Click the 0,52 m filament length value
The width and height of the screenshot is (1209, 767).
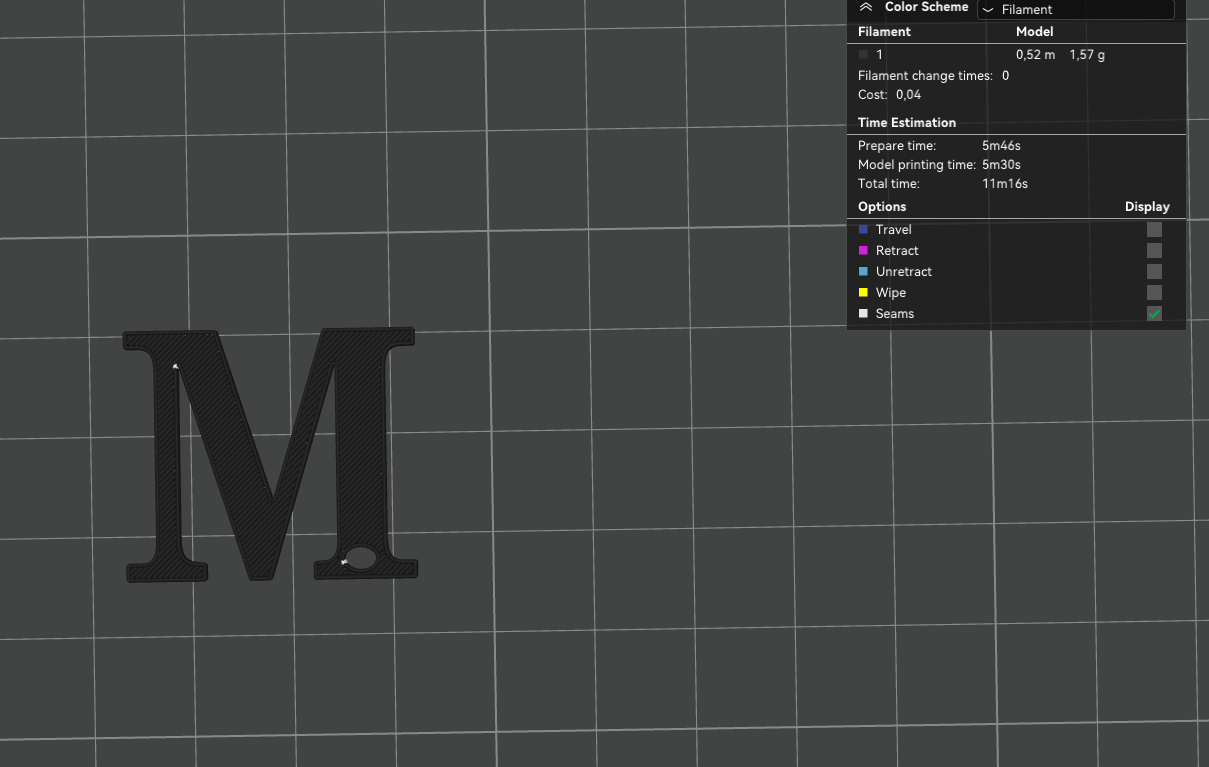1035,55
